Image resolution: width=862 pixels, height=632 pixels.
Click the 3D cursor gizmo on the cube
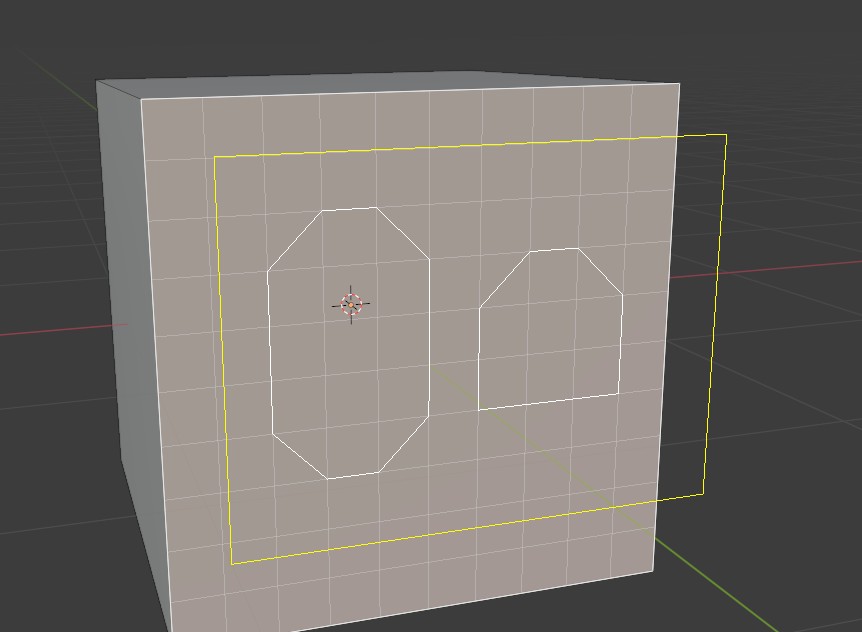coord(352,302)
